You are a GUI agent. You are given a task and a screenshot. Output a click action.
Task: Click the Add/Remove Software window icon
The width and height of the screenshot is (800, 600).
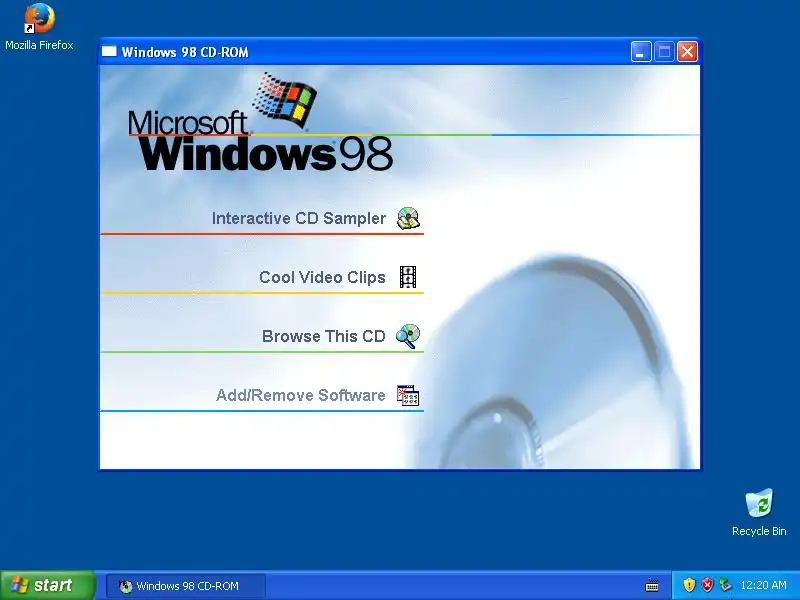coord(408,395)
